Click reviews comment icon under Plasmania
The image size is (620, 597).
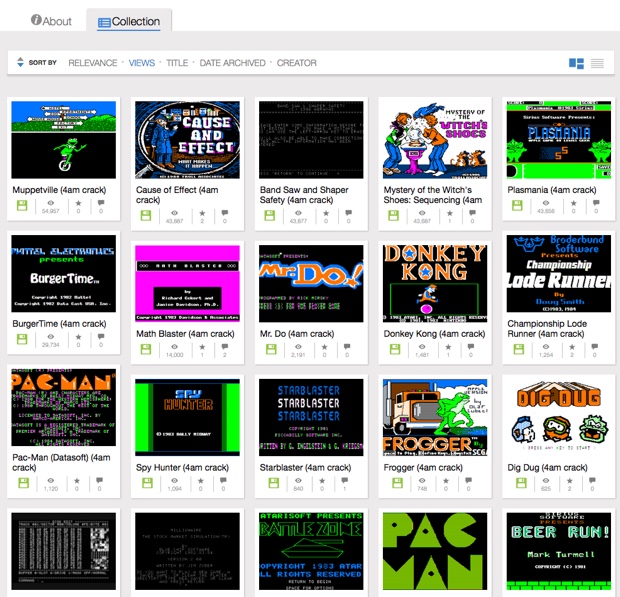point(596,203)
